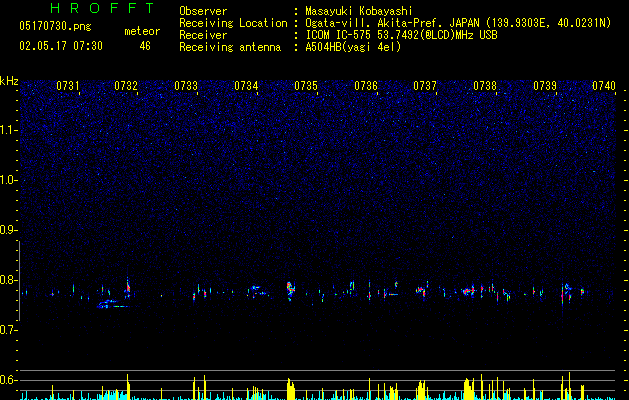This screenshot has height=400, width=629.
Task: Select antenna value A504HB(yagi 4el)
Action: click(353, 47)
